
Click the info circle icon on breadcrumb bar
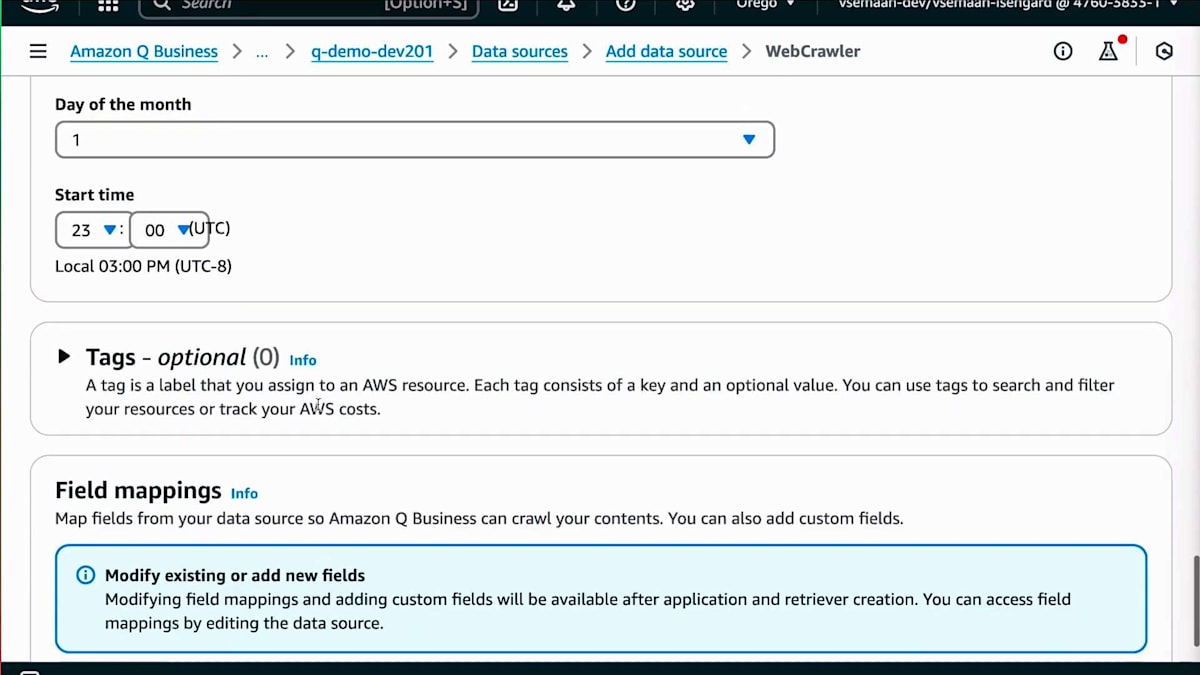point(1063,51)
